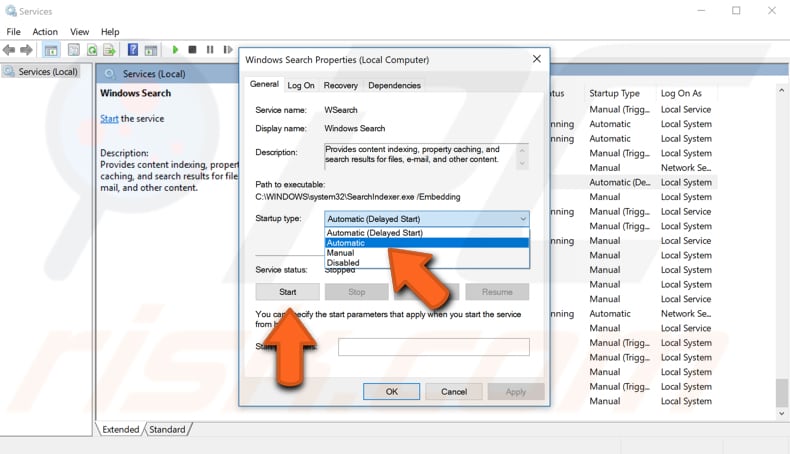The image size is (790, 454).
Task: Open the View menu
Action: pos(79,32)
